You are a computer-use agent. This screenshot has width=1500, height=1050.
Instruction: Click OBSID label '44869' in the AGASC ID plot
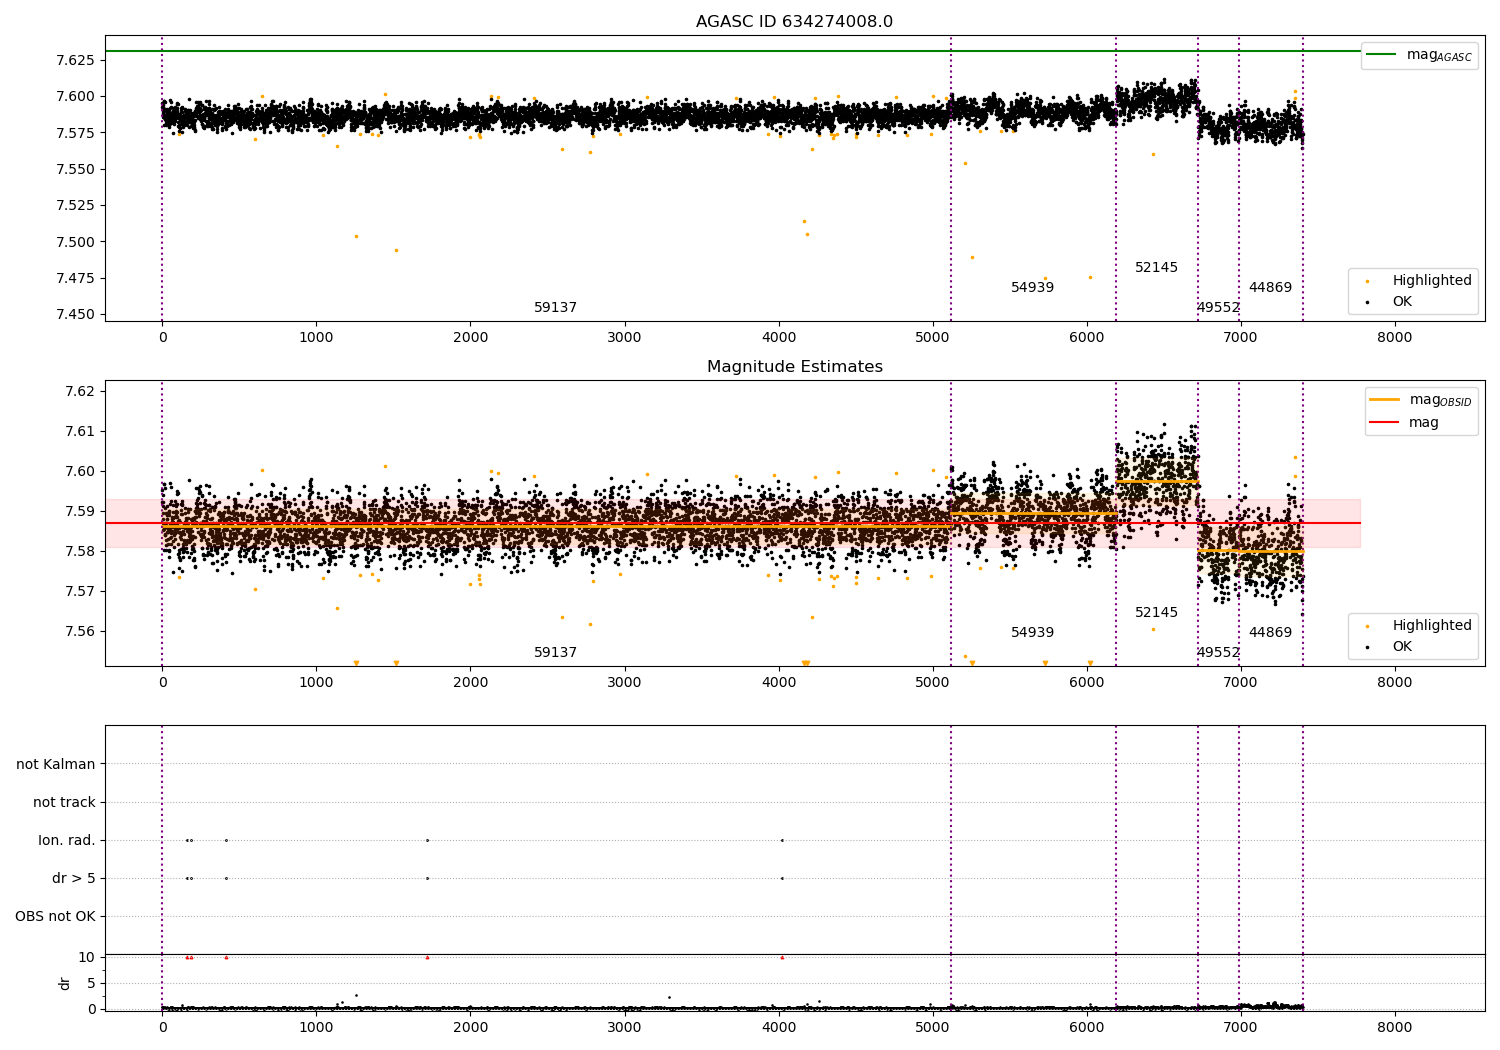tap(1270, 288)
